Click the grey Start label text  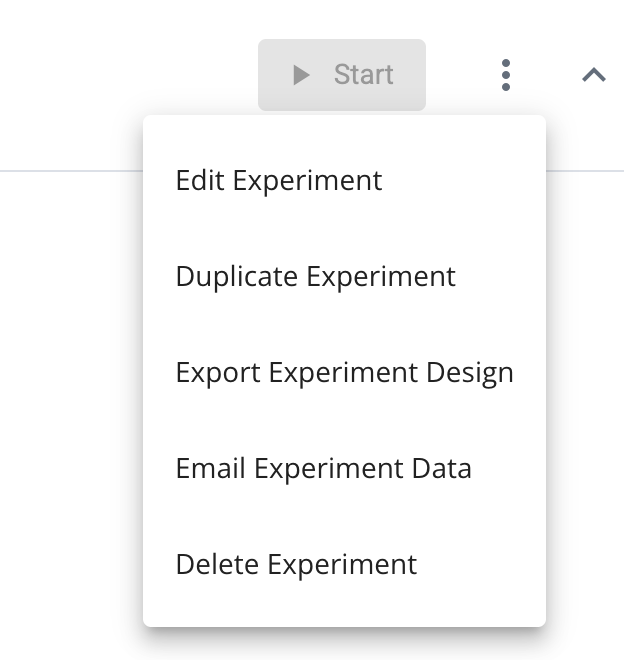(x=363, y=75)
